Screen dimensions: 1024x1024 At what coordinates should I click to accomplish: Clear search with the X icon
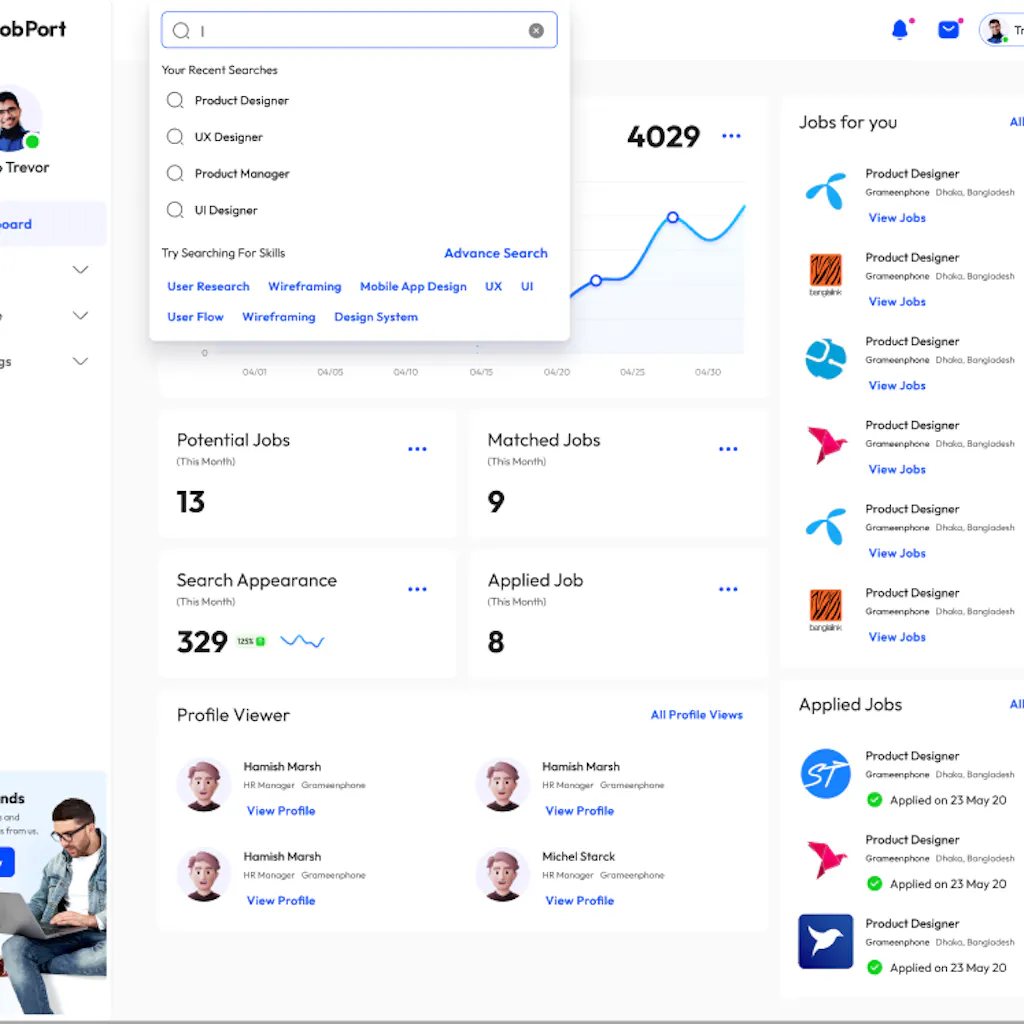pyautogui.click(x=536, y=31)
